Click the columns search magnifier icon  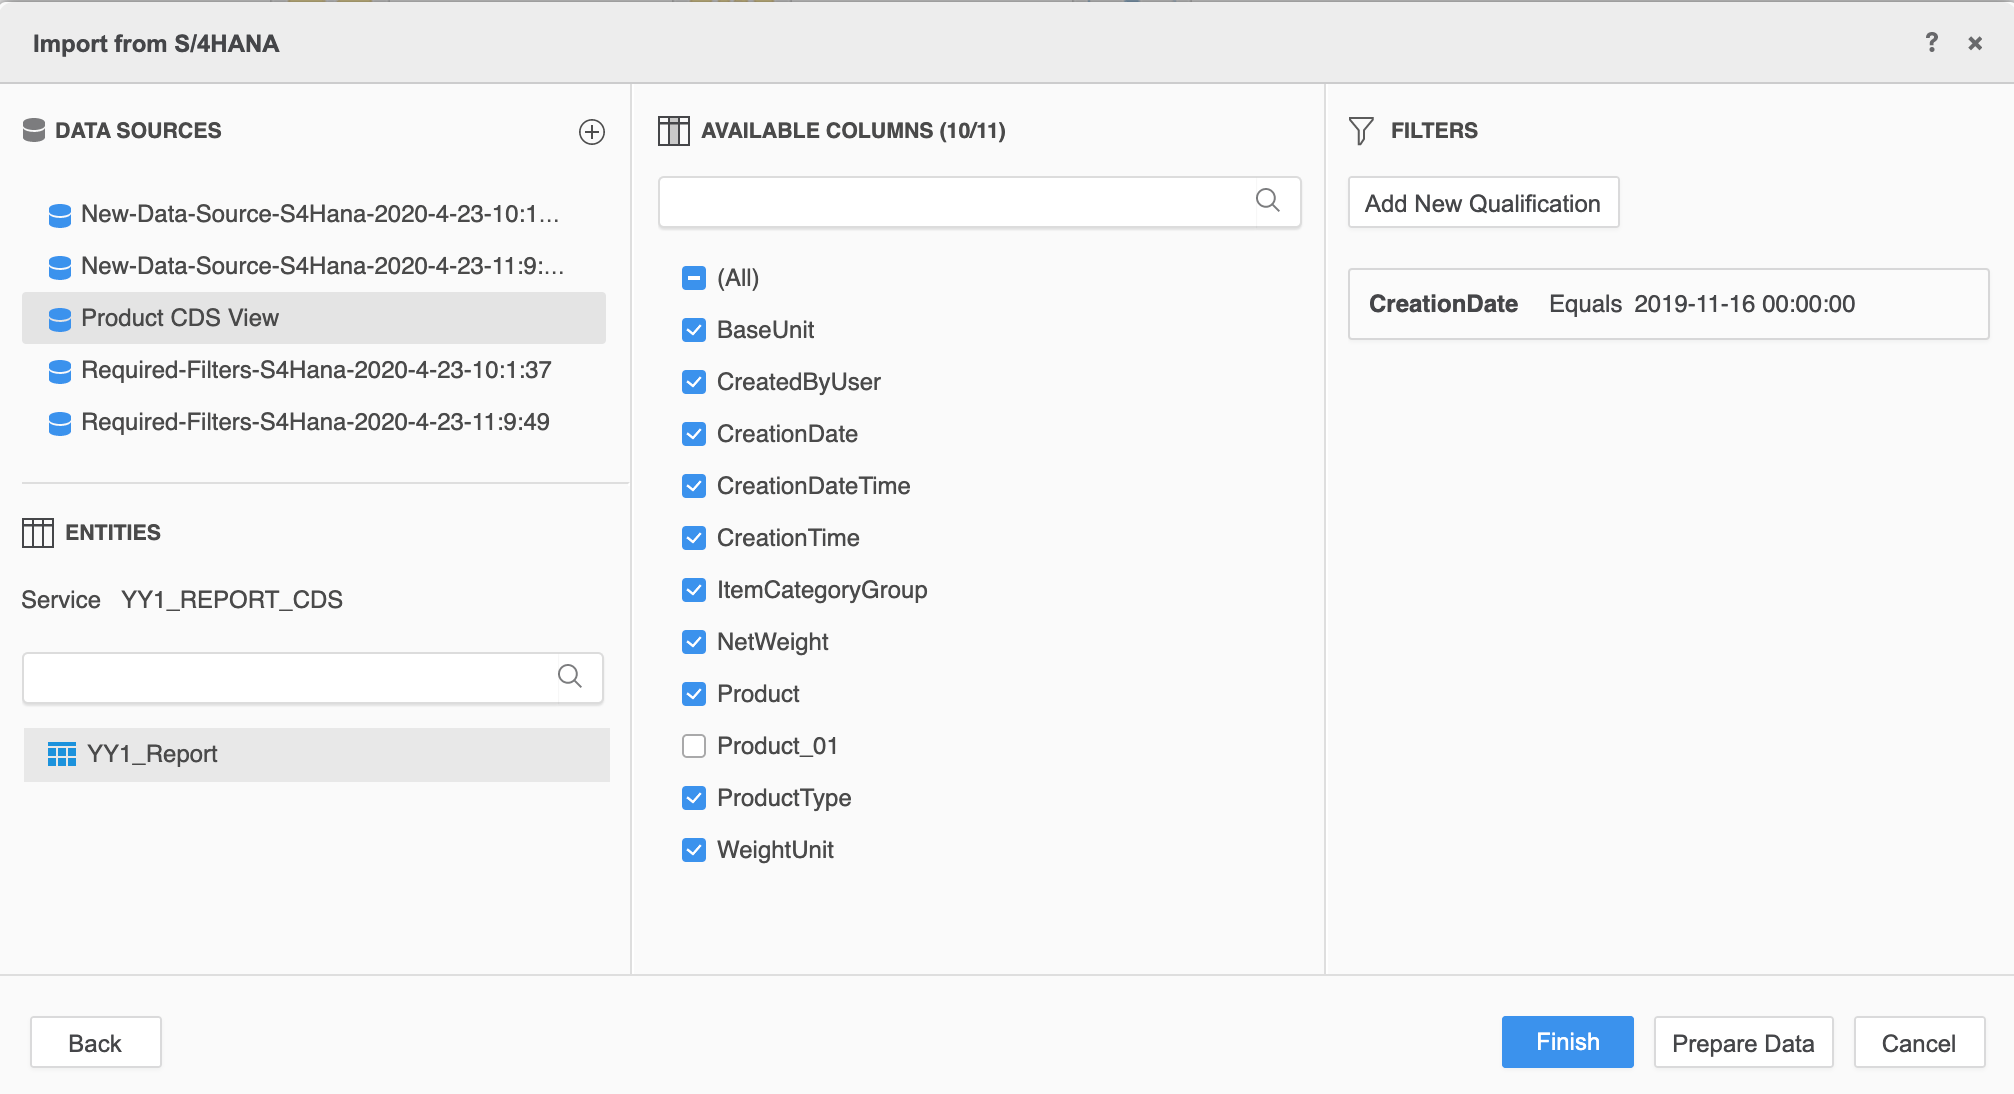[x=1267, y=201]
